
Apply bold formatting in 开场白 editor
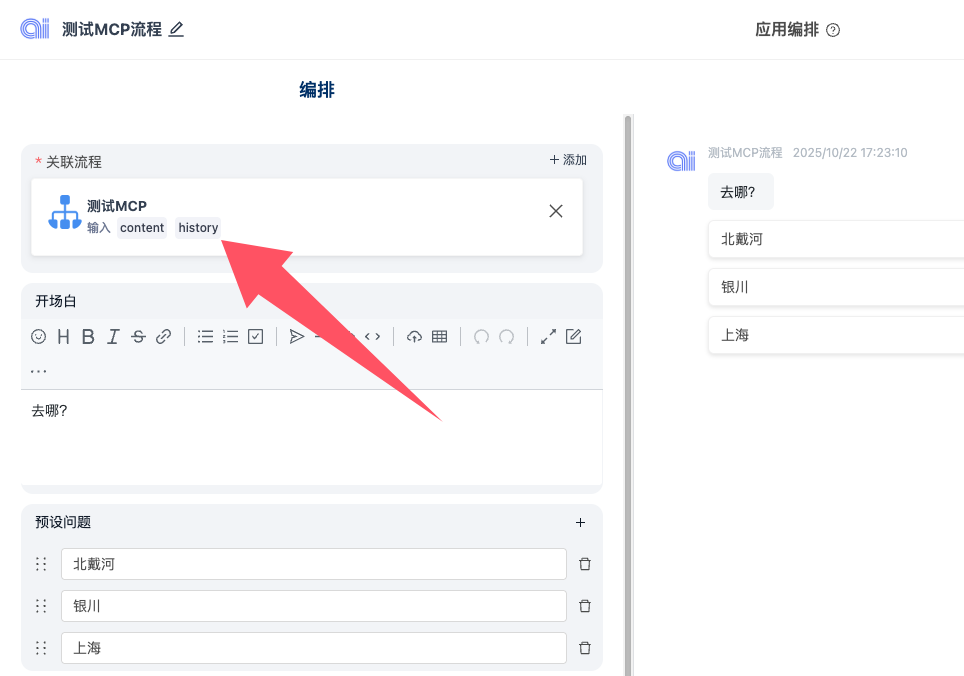coord(88,337)
